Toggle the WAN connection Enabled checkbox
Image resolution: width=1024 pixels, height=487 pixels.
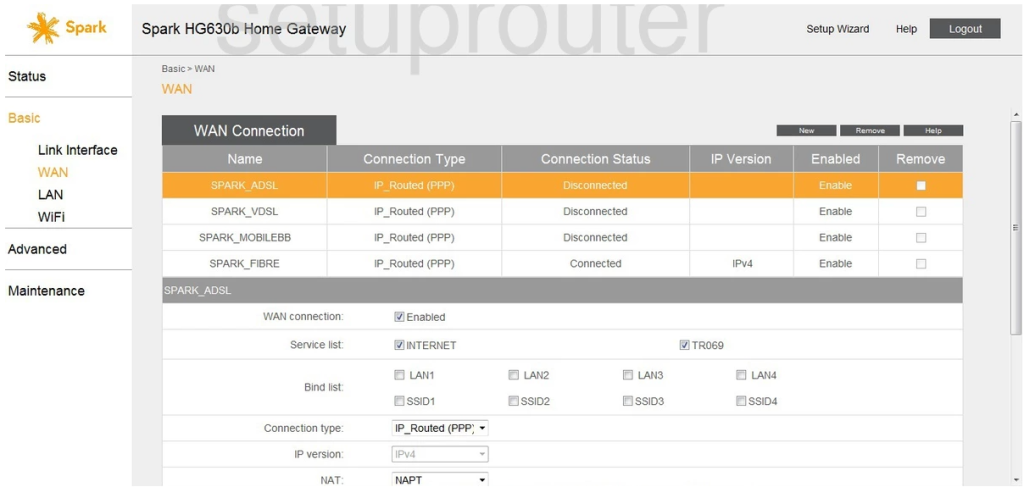(x=400, y=317)
